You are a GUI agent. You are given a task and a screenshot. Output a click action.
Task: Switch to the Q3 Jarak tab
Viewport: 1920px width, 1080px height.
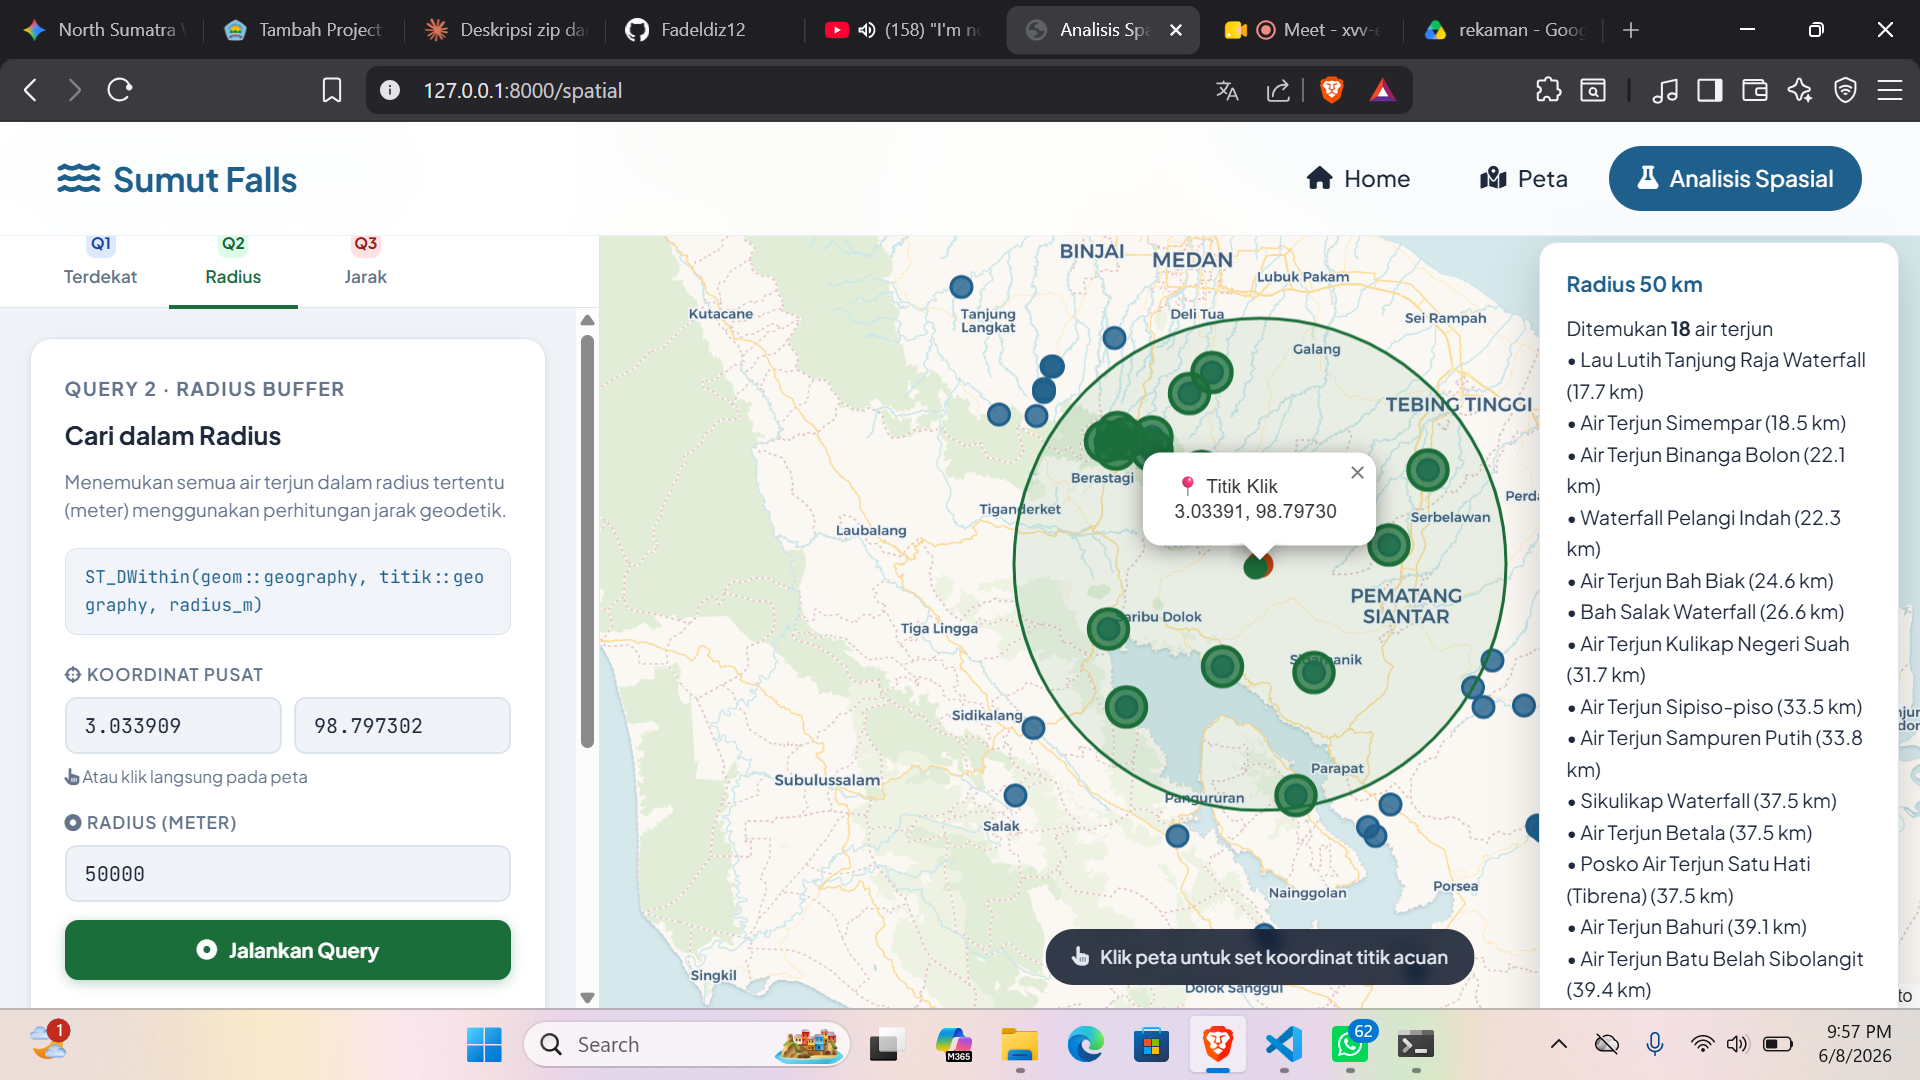[x=365, y=262]
